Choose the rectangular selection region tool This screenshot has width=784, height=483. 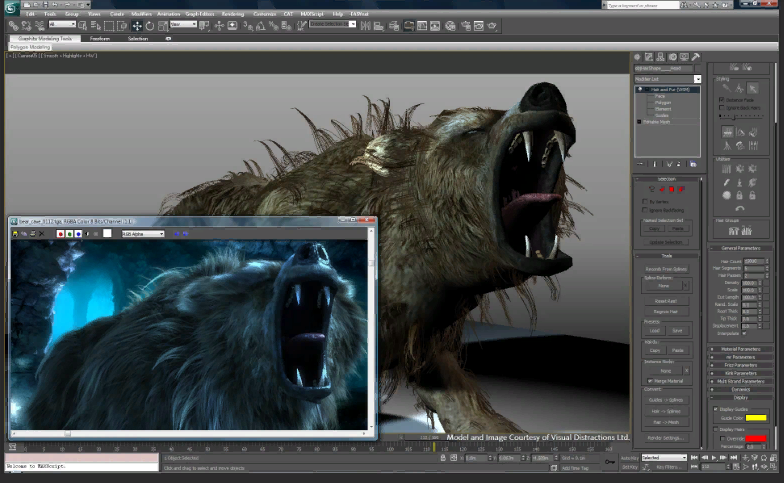point(108,26)
